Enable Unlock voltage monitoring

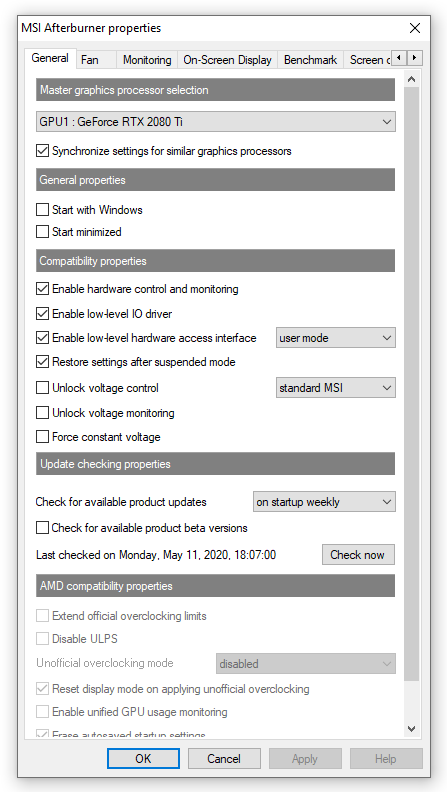[42, 413]
